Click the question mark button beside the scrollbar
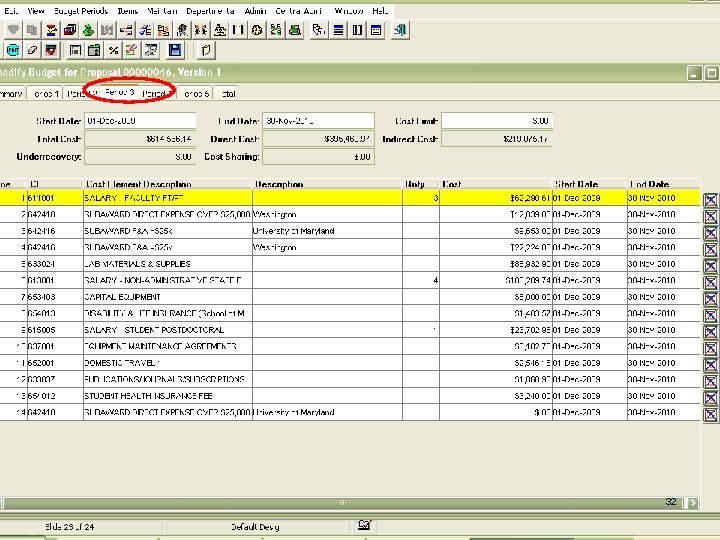Viewport: 720px width, 540px height. (x=692, y=503)
